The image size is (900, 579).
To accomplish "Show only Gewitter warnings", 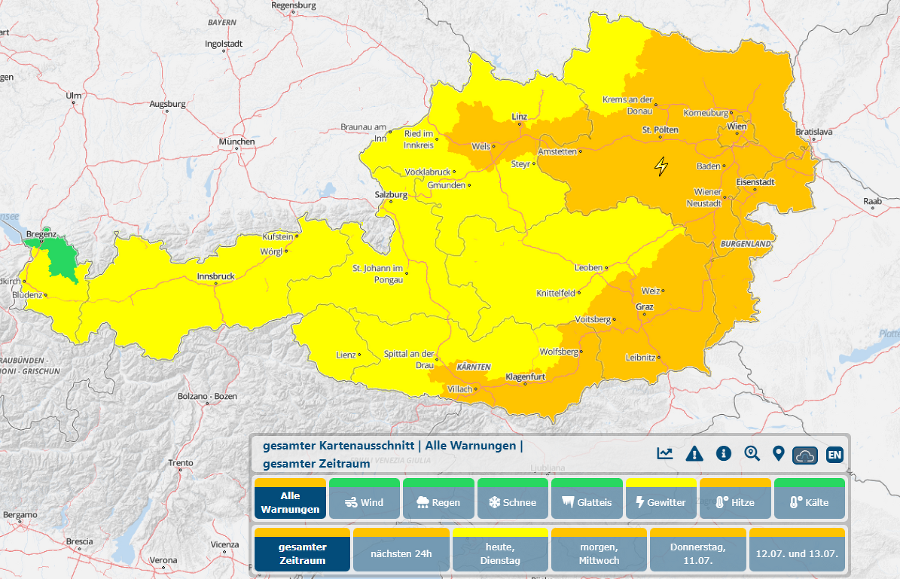I will (659, 501).
